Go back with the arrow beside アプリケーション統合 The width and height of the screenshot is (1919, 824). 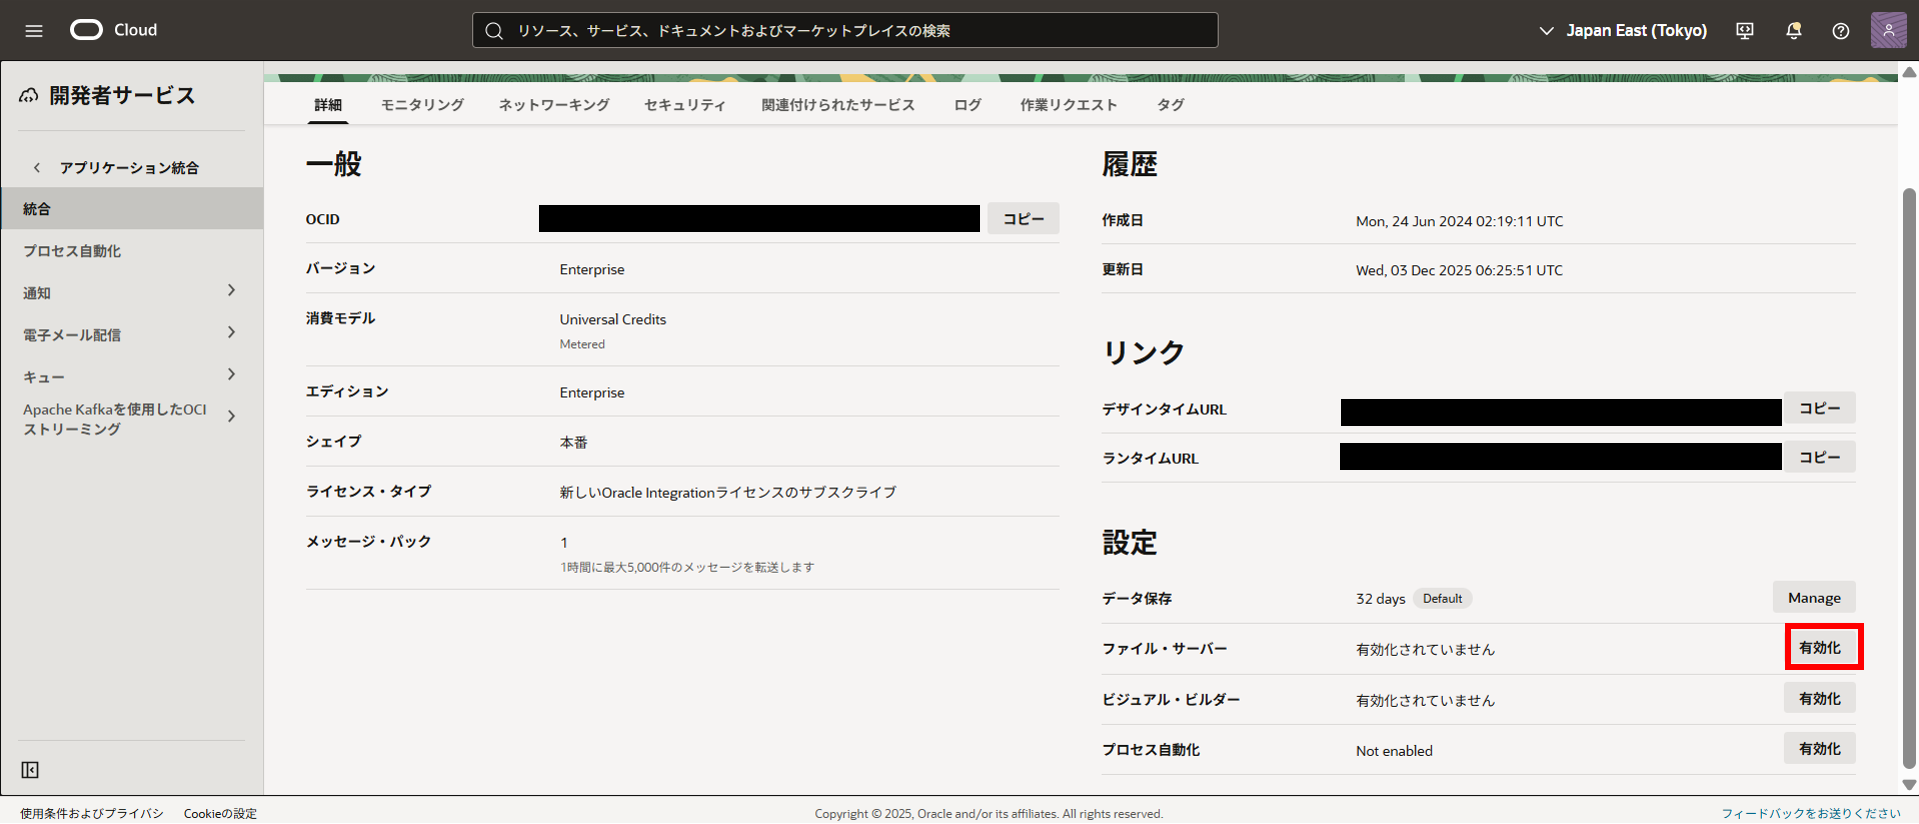pyautogui.click(x=37, y=168)
